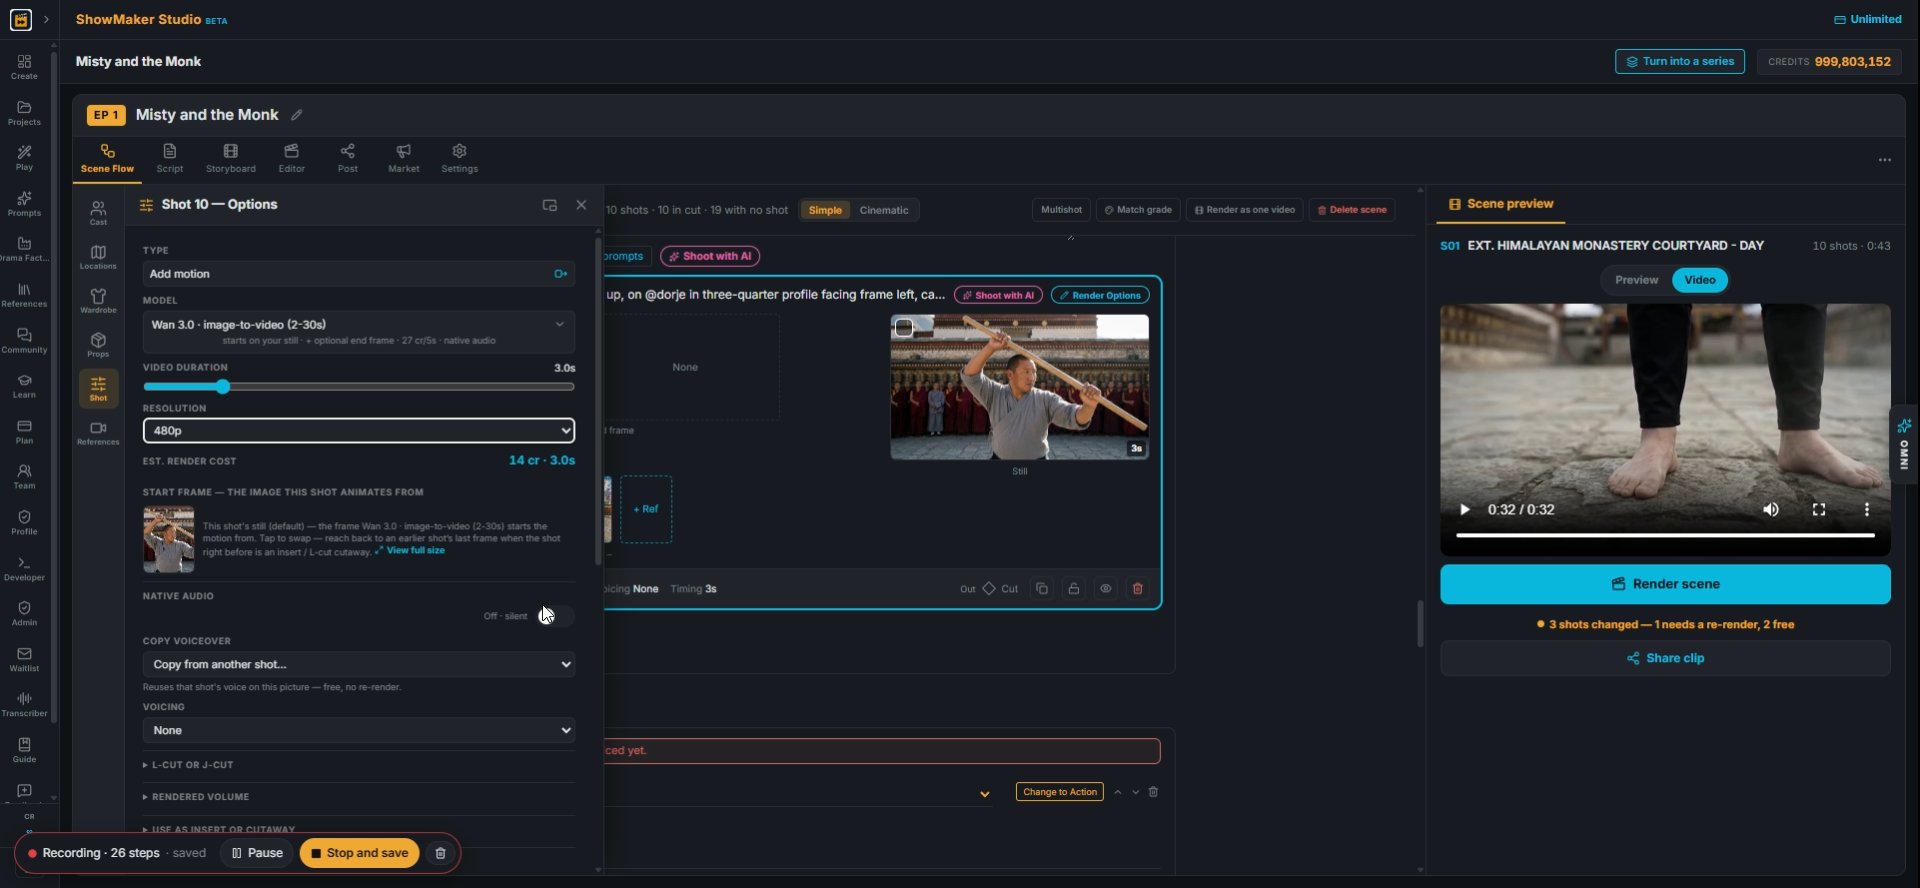Switch to the Storyboard tab

(231, 158)
